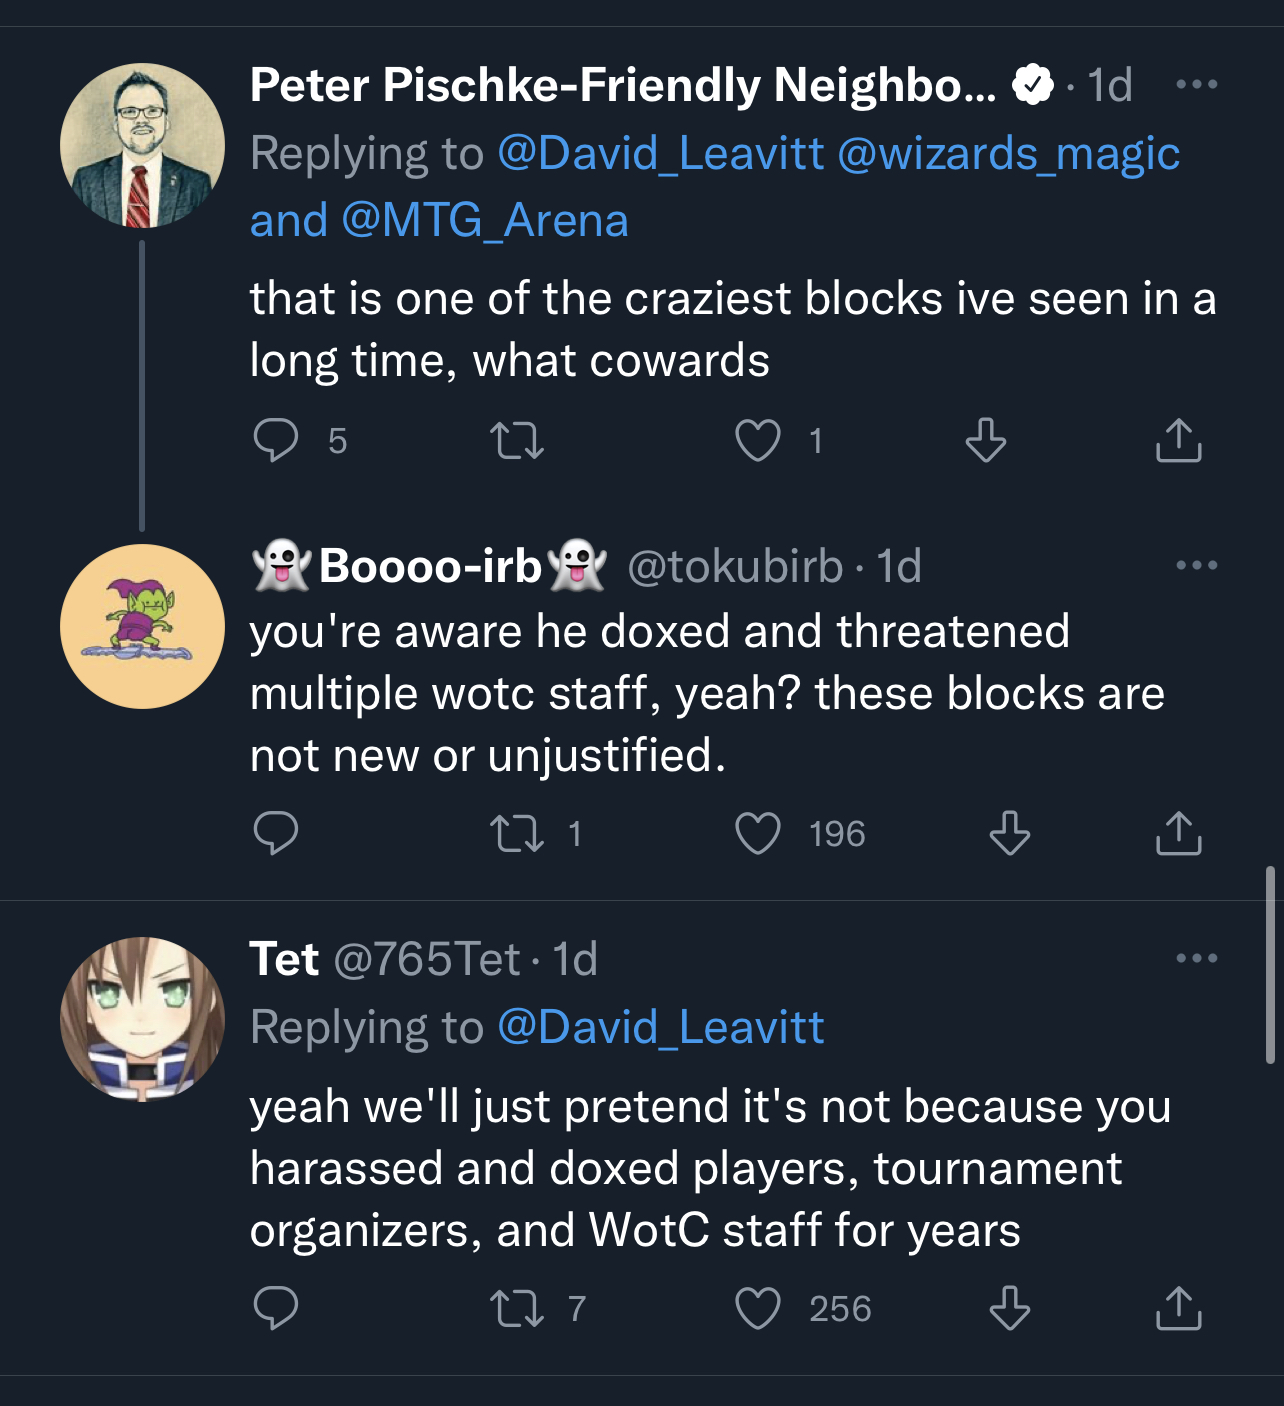Retweet the Boooo-irb tweet
Screen dimensions: 1284x1406
tap(517, 833)
